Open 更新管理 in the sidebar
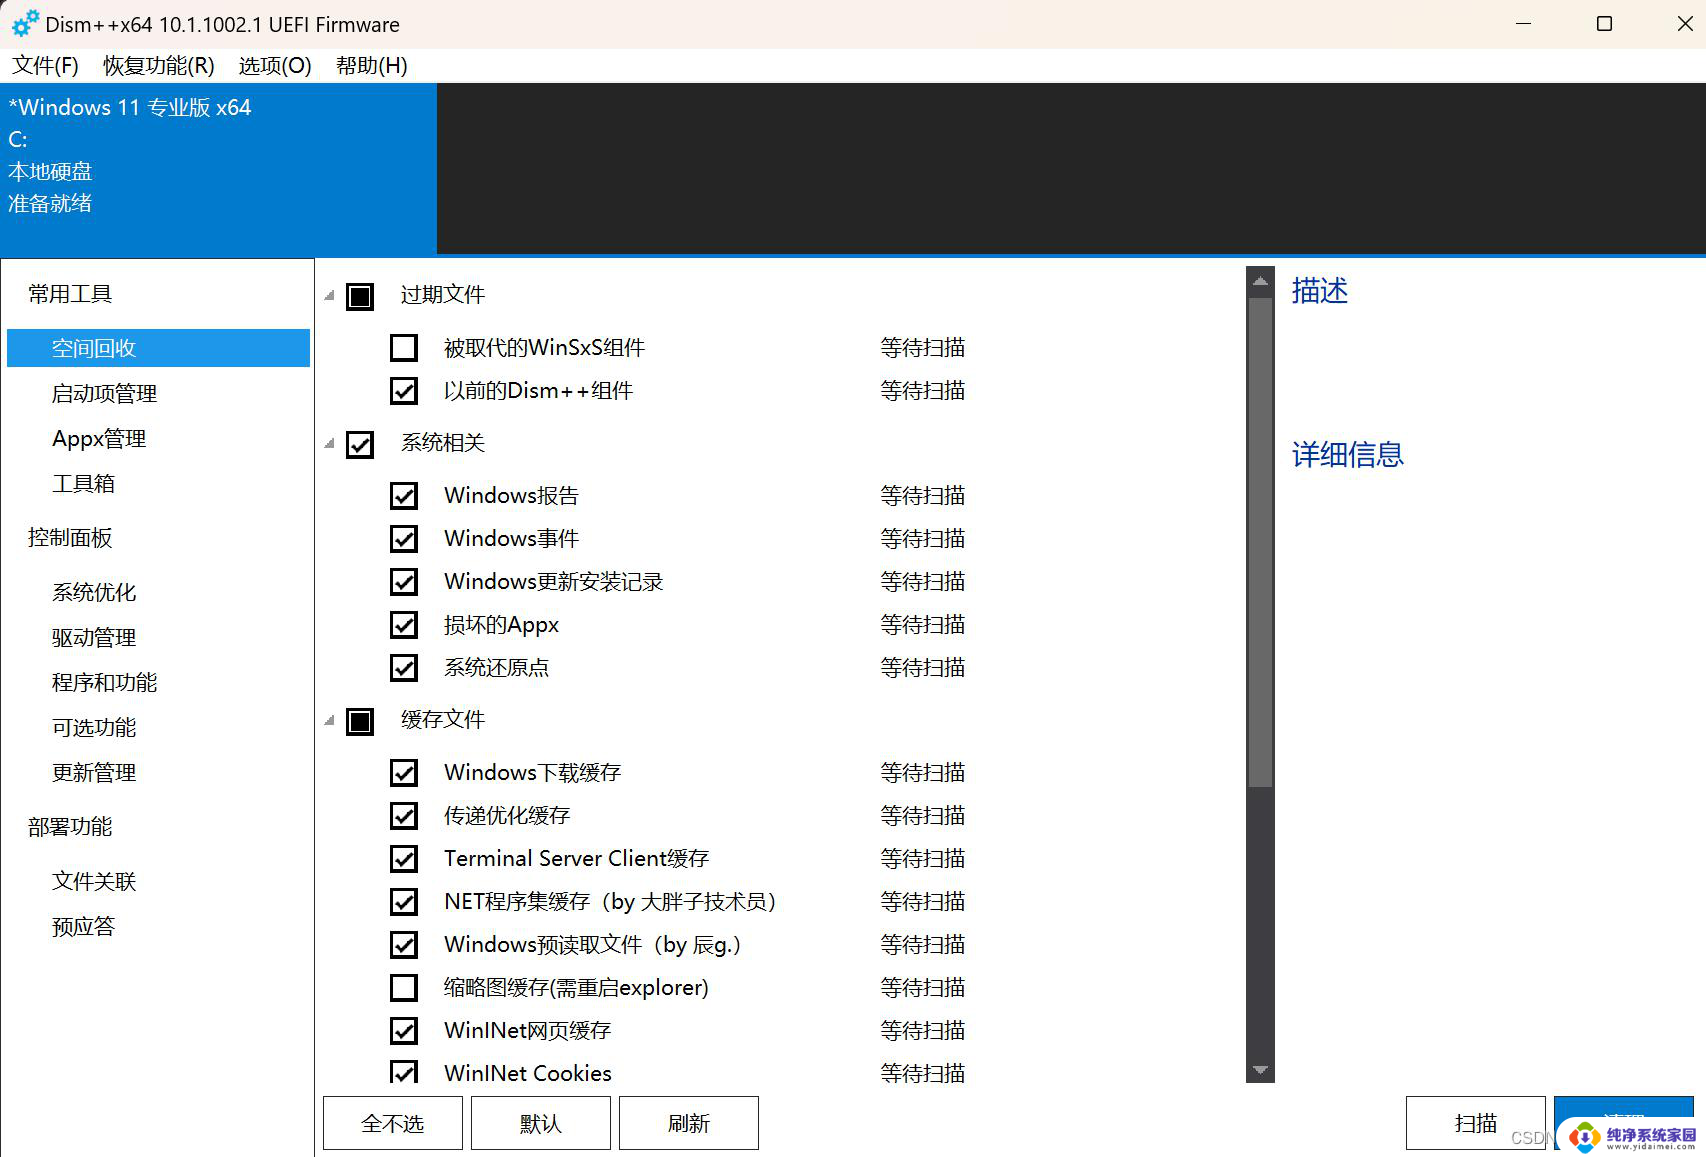The image size is (1706, 1157). click(x=94, y=772)
